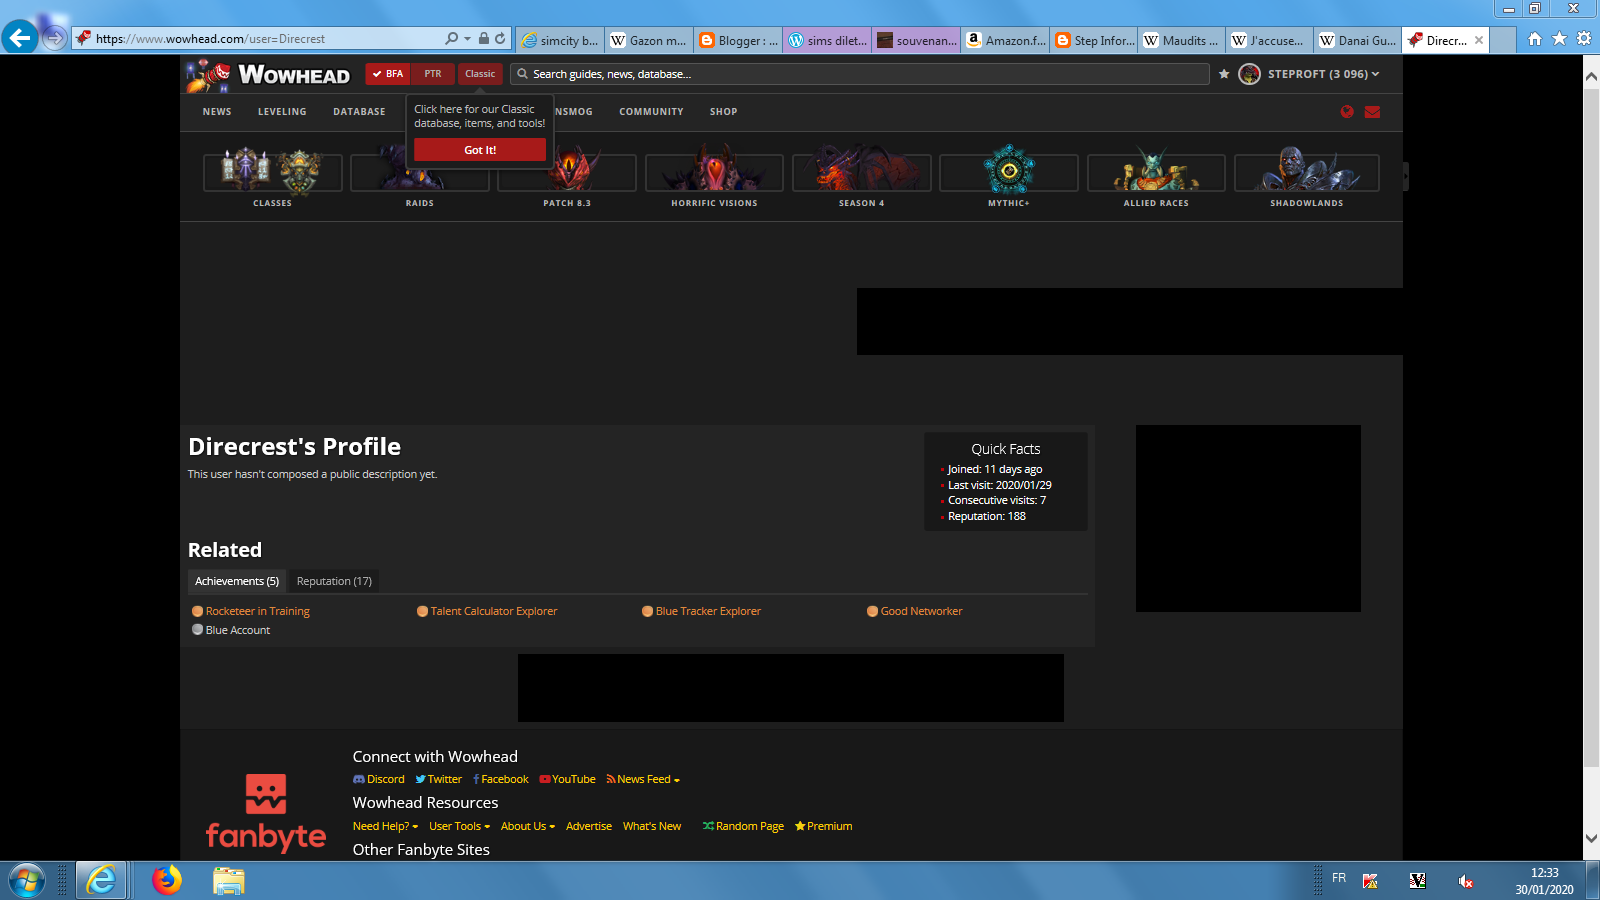Open the Raids category icon
Screen dimensions: 1600x900
(x=420, y=172)
